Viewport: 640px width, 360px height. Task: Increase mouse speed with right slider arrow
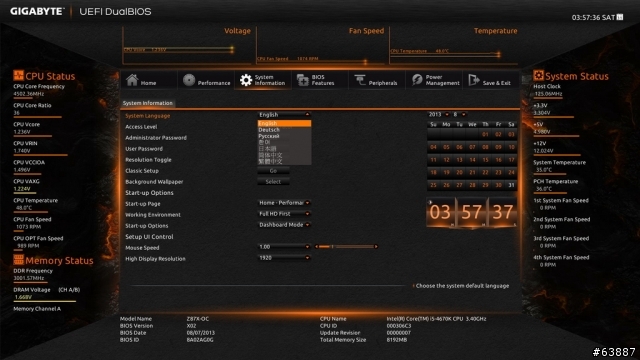pos(376,247)
